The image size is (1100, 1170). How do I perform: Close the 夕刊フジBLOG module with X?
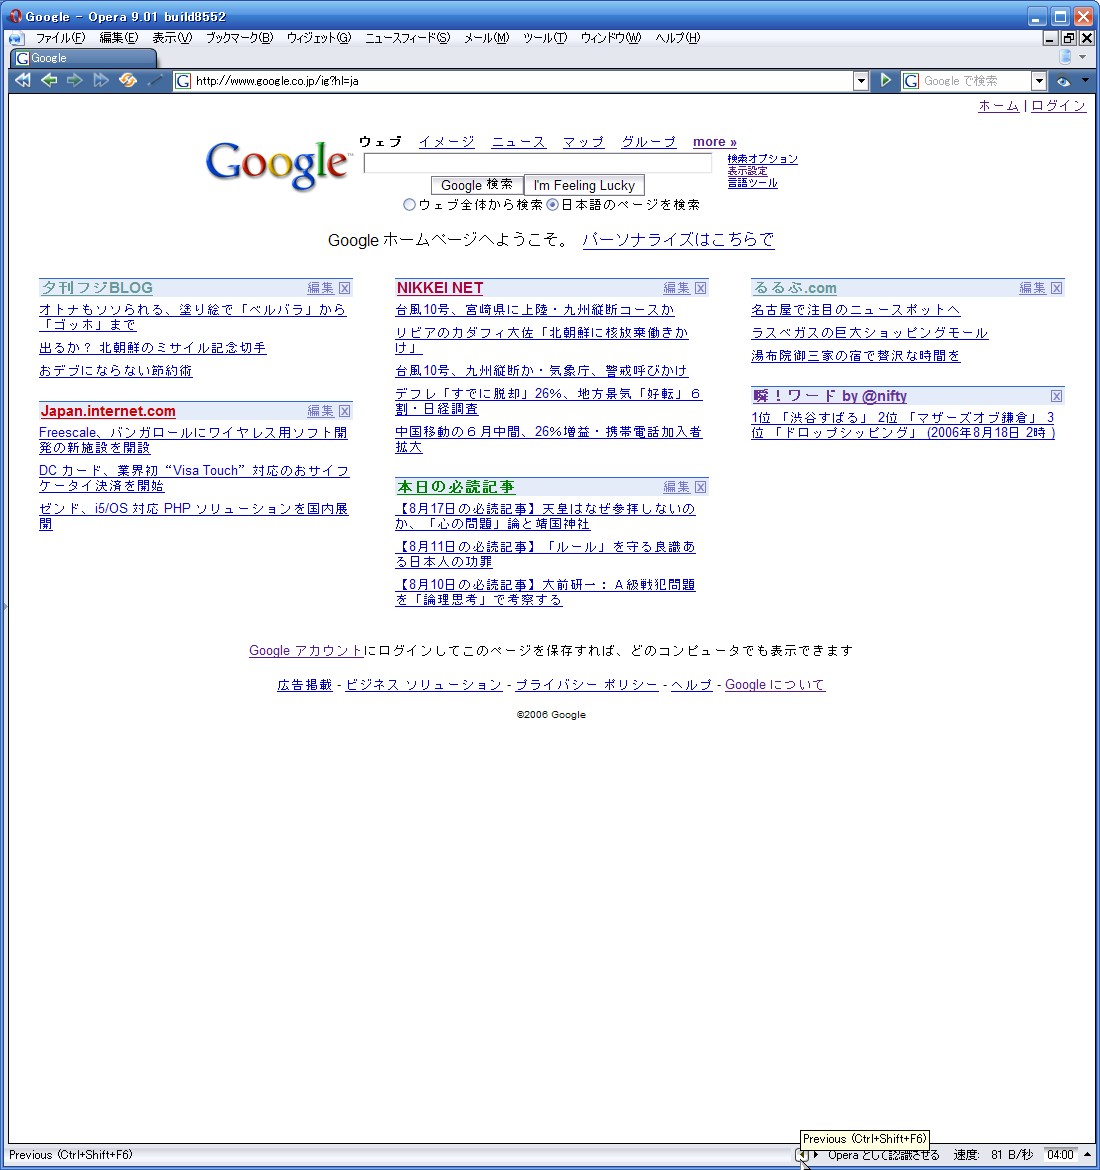(345, 288)
